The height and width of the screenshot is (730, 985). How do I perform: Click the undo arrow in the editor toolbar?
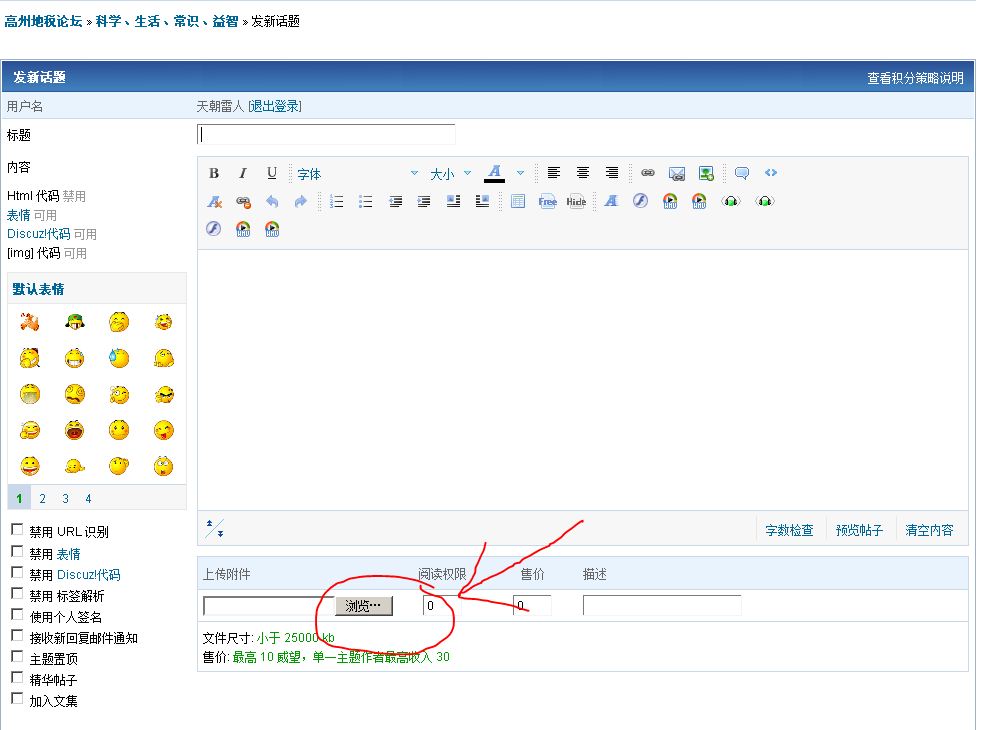[x=272, y=201]
